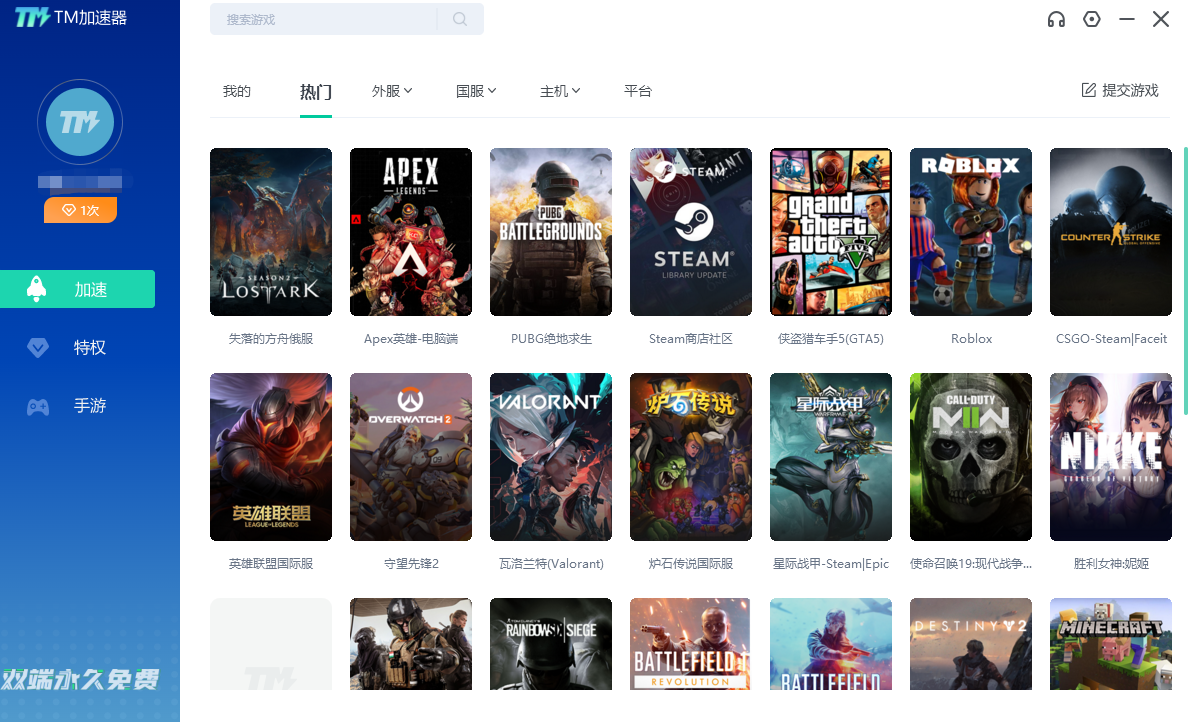The width and height of the screenshot is (1193, 722).
Task: Click the Roblox title text below its cover
Action: (971, 339)
